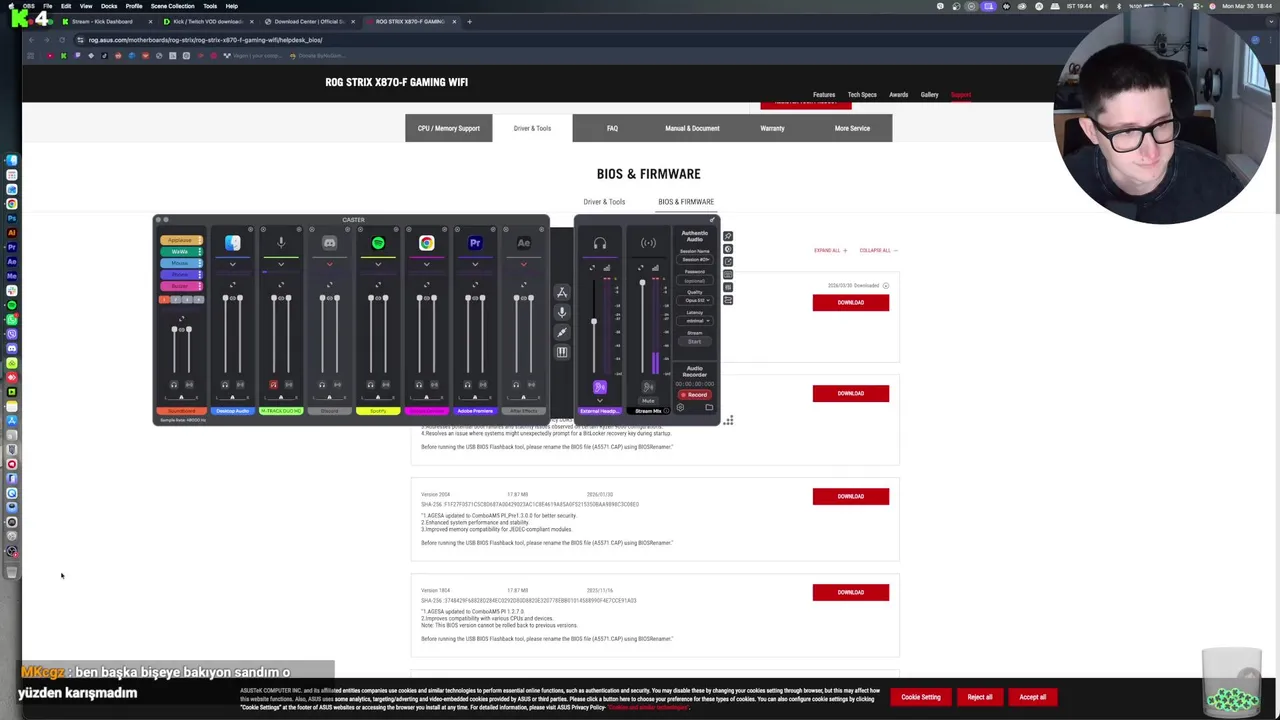Add a piano instrument source in Caster

(x=561, y=352)
